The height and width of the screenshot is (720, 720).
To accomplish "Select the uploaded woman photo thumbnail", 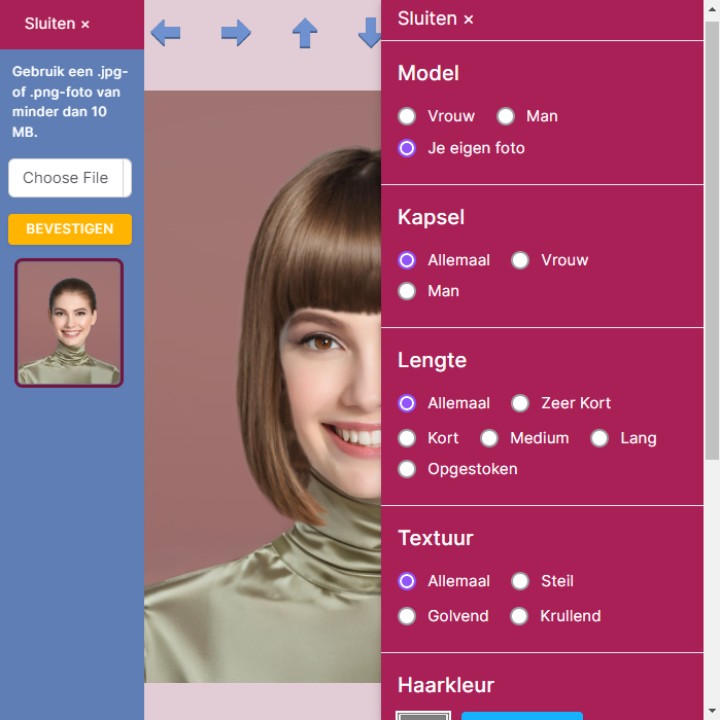I will coord(69,323).
